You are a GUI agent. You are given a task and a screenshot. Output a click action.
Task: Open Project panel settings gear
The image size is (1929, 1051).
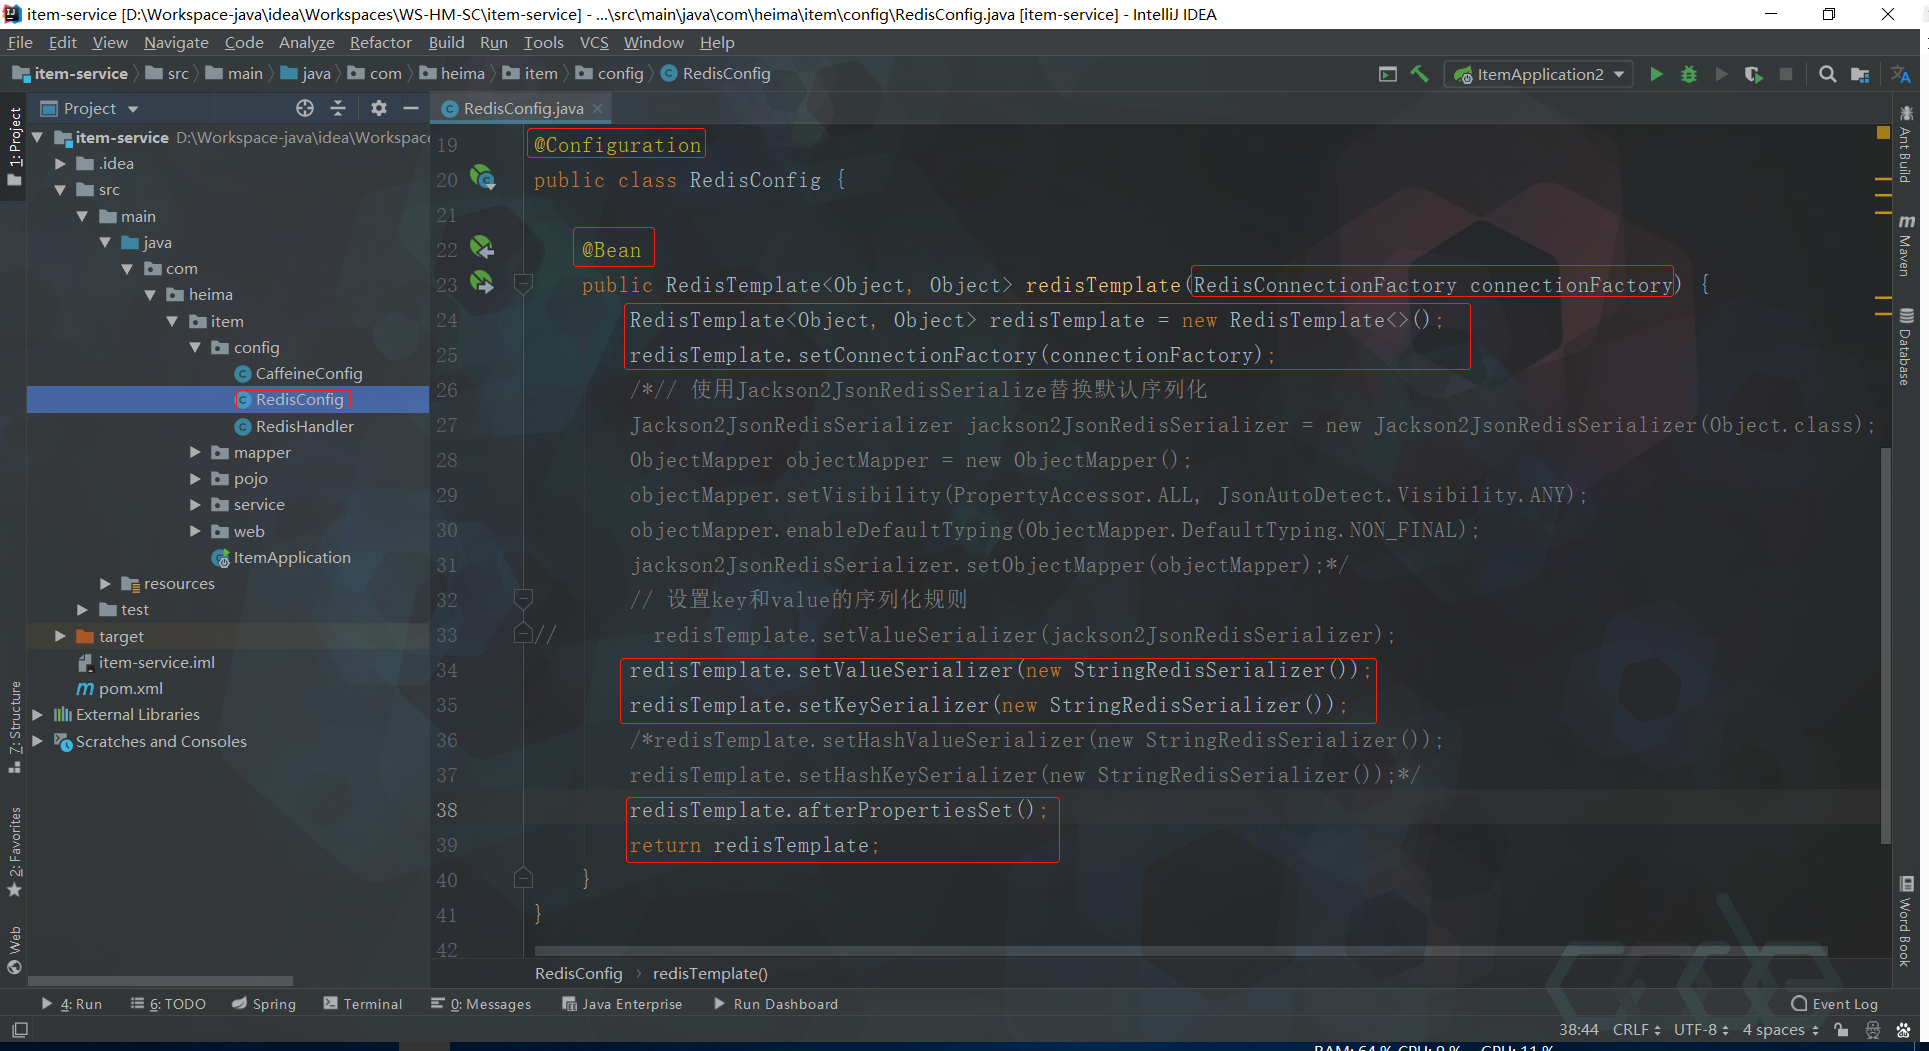pyautogui.click(x=378, y=108)
